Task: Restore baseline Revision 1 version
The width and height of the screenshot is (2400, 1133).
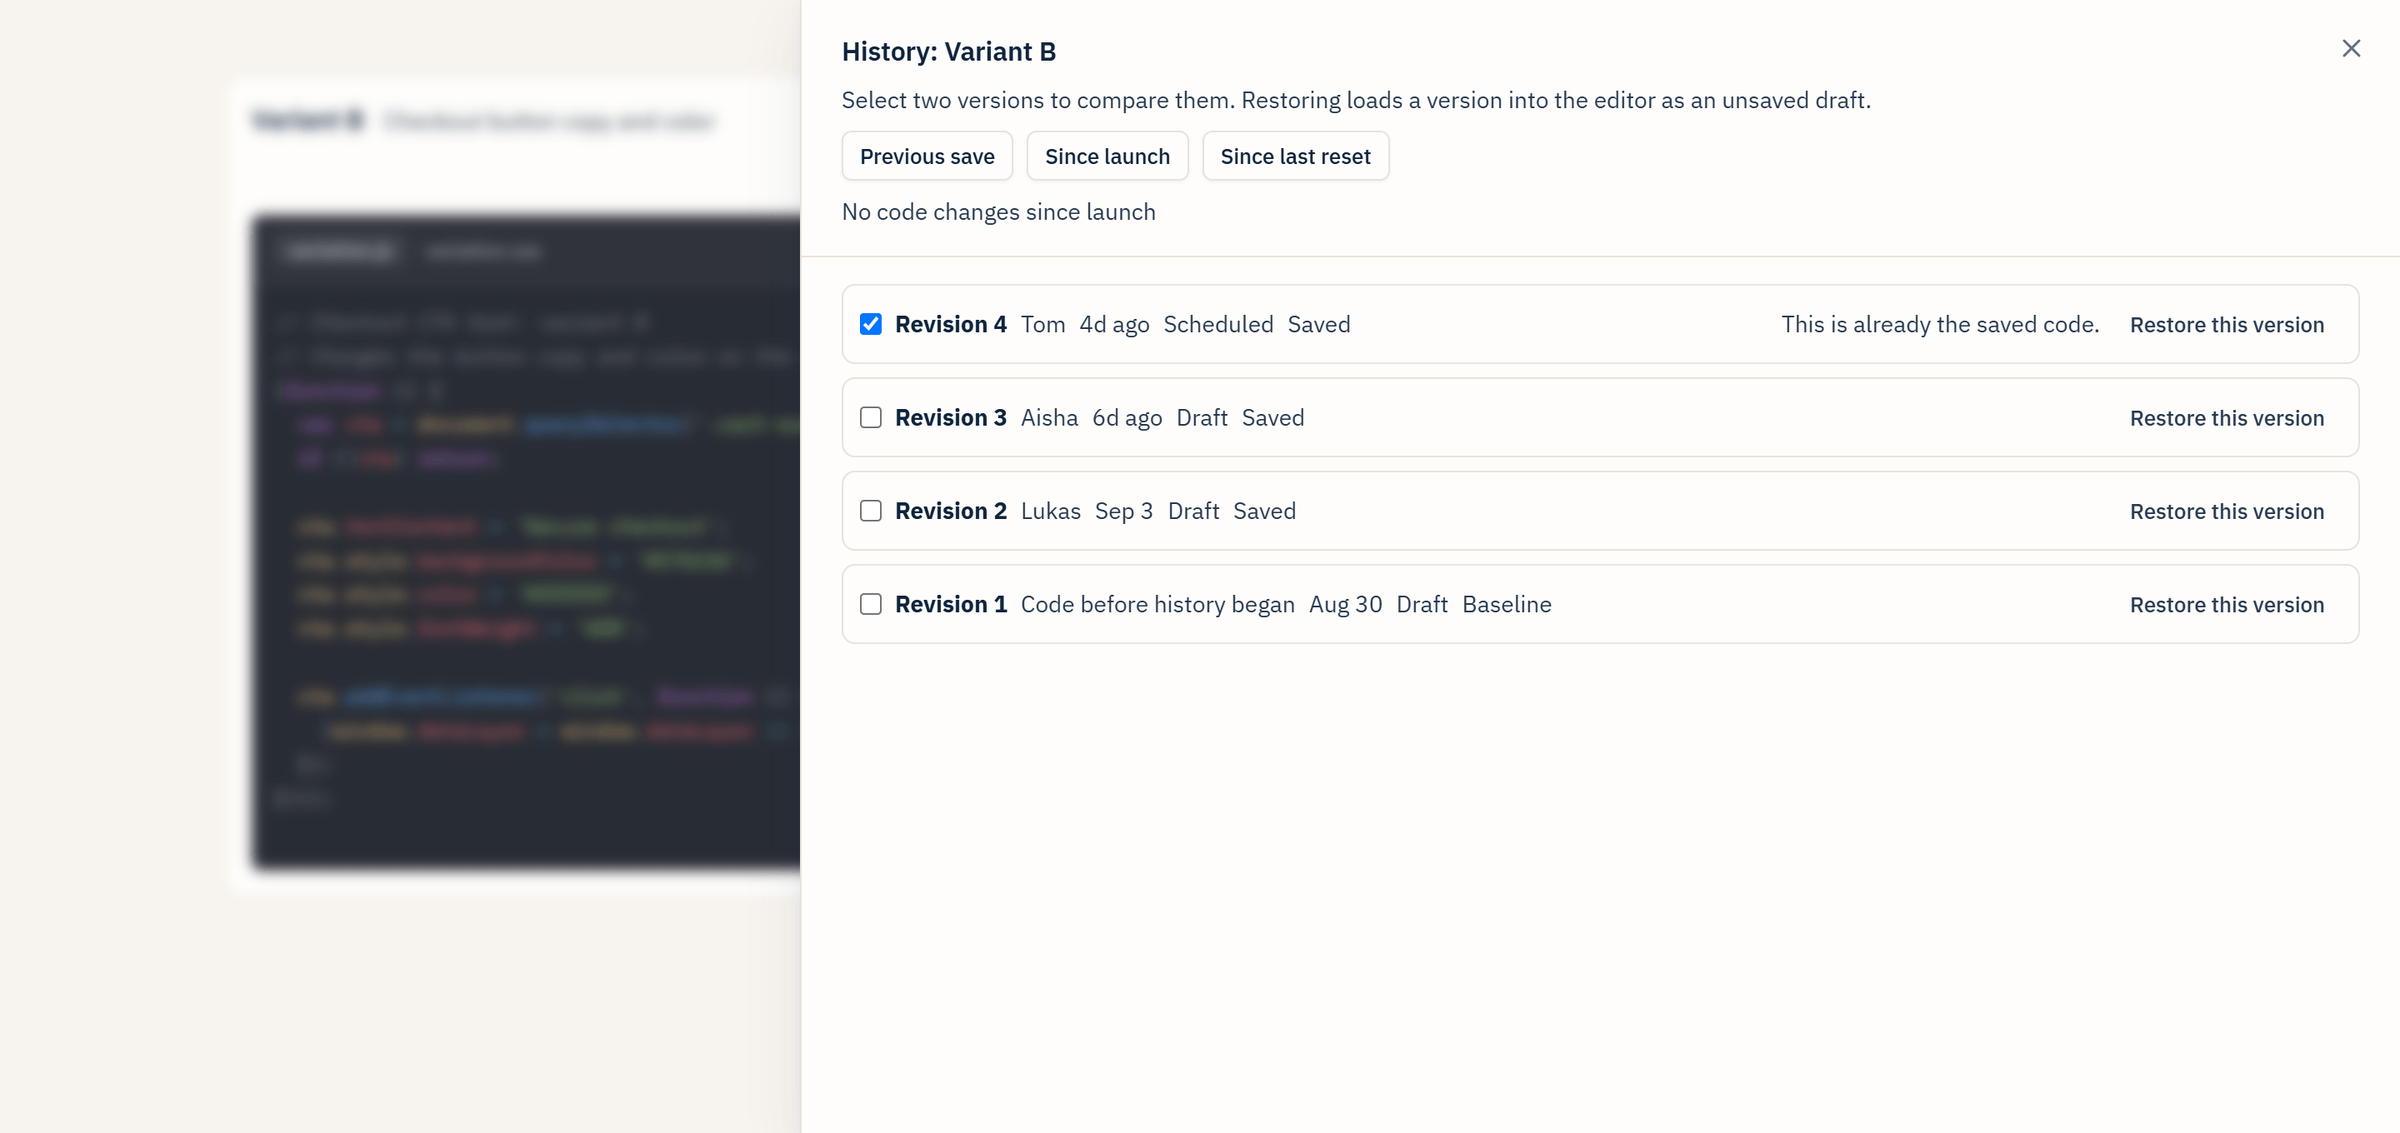Action: coord(2227,605)
